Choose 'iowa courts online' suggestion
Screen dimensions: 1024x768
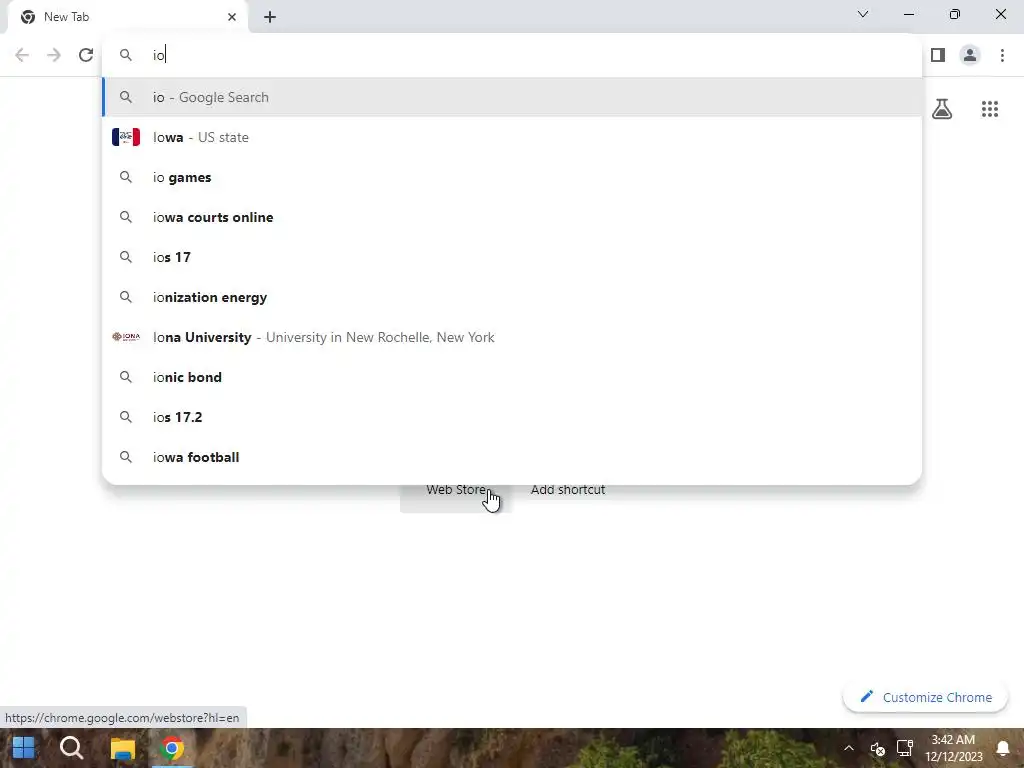[512, 217]
